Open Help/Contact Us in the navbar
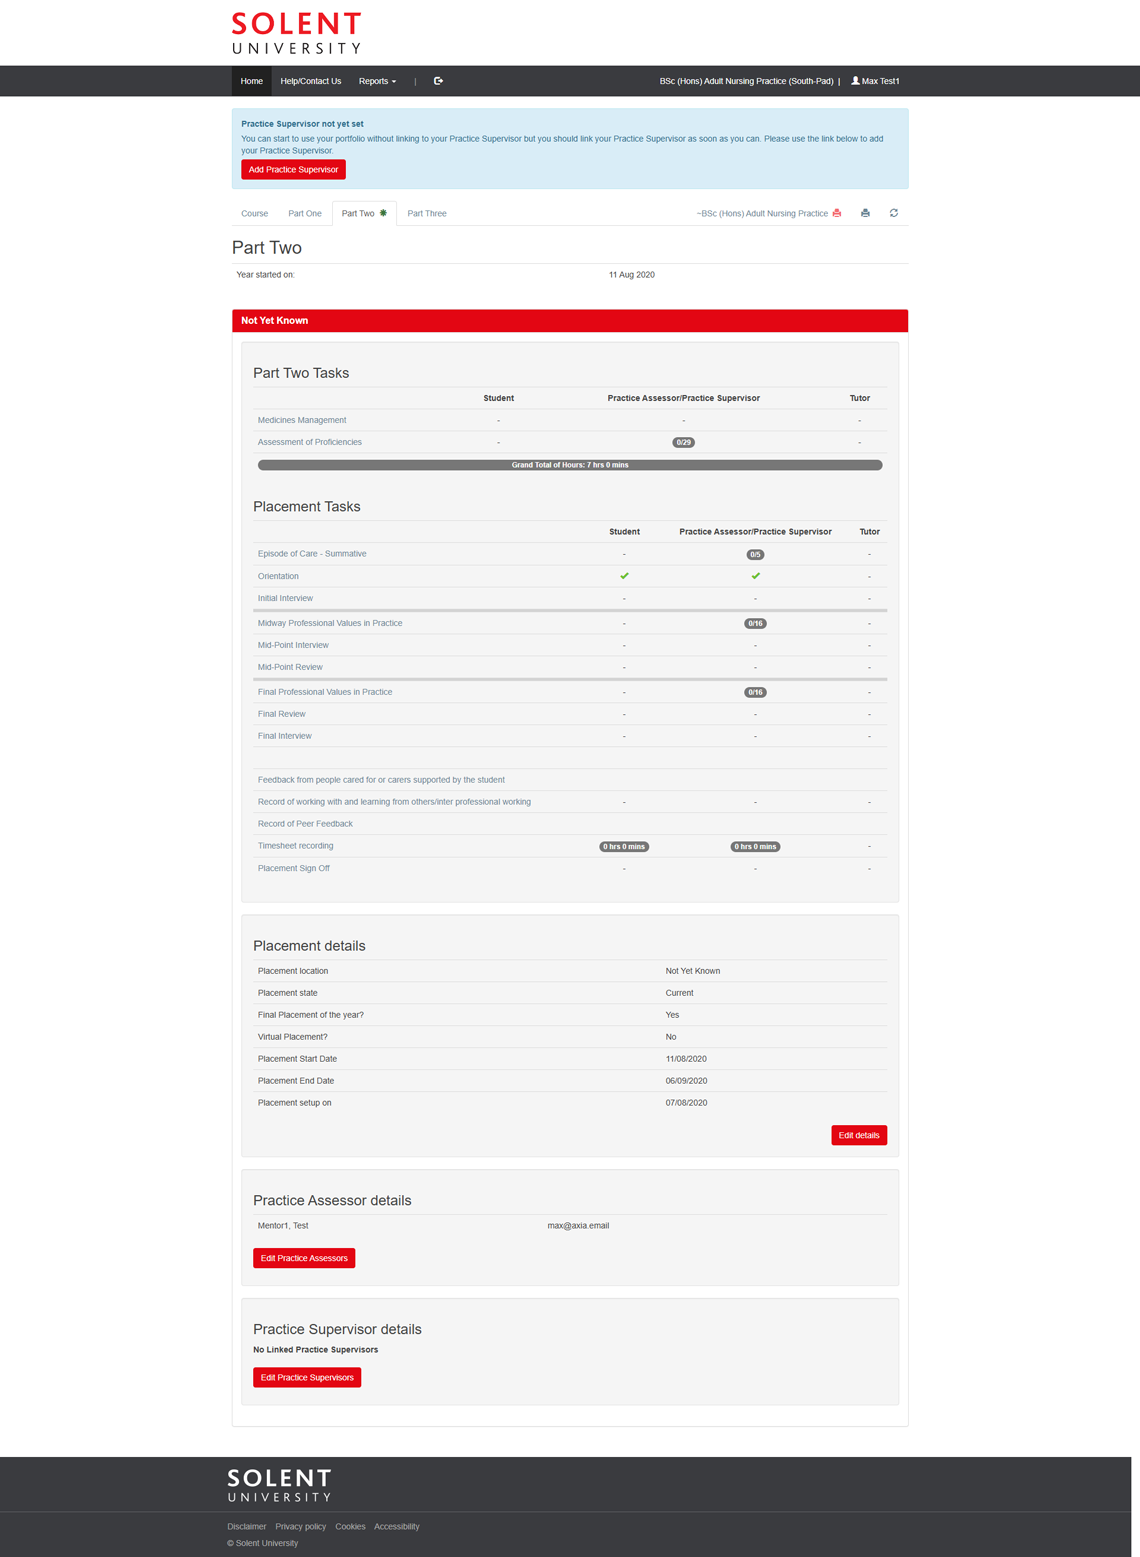 tap(310, 81)
